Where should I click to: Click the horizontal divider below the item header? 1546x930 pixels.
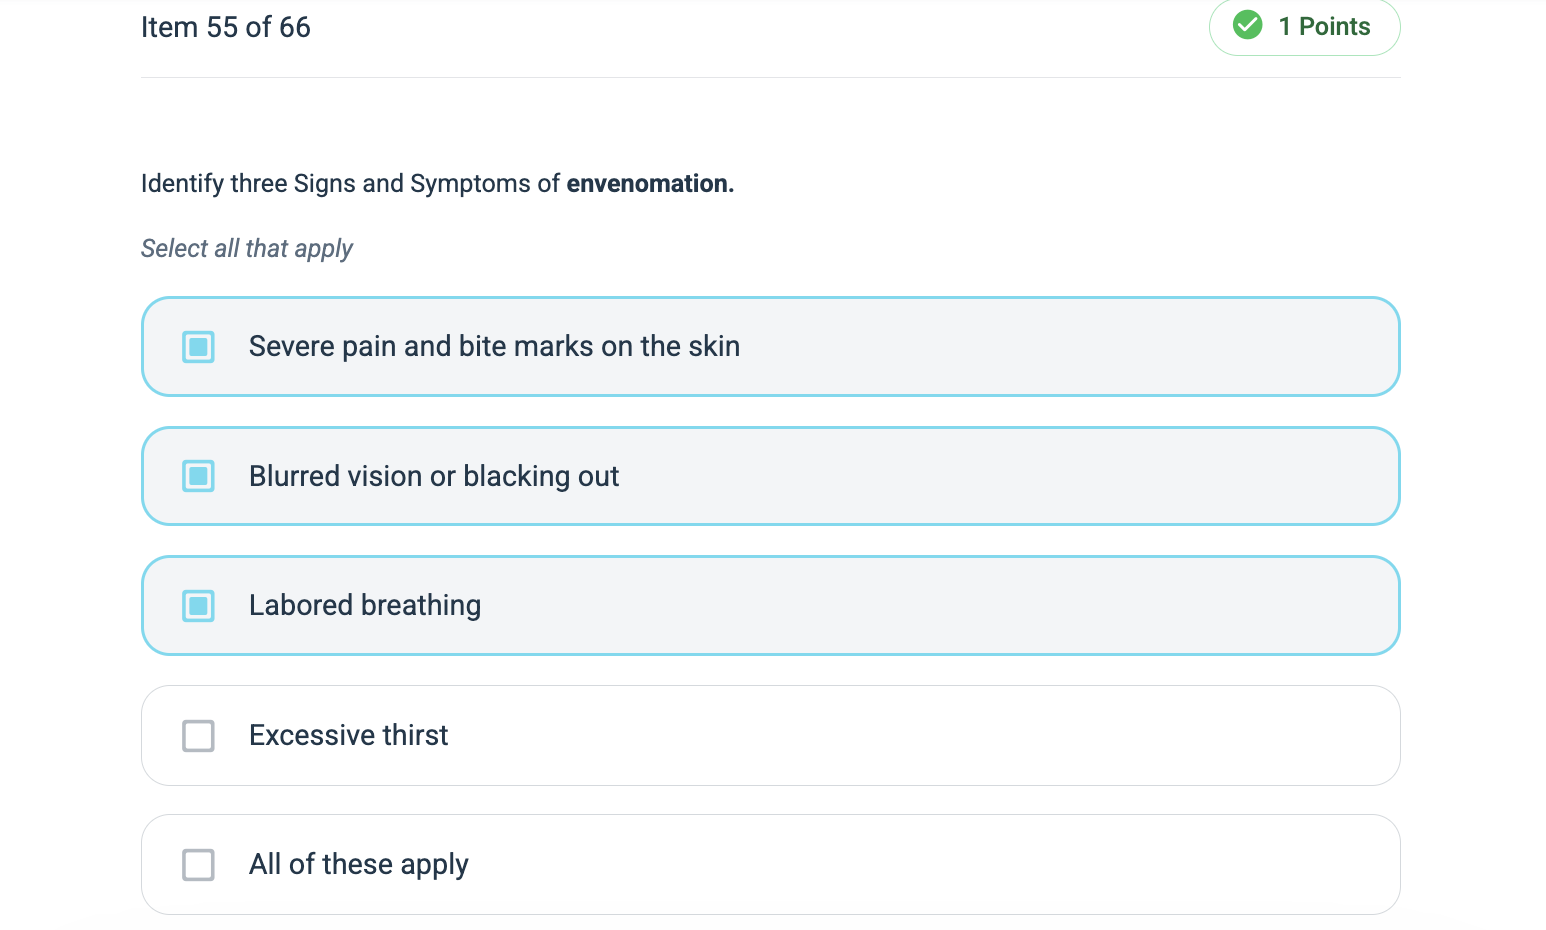coord(770,77)
